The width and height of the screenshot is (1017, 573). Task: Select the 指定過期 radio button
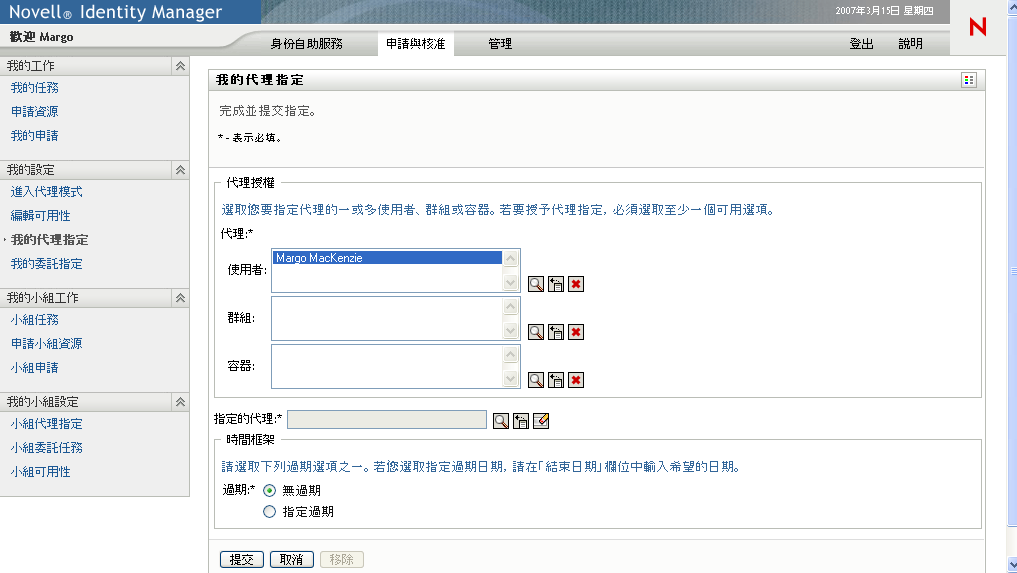[269, 511]
